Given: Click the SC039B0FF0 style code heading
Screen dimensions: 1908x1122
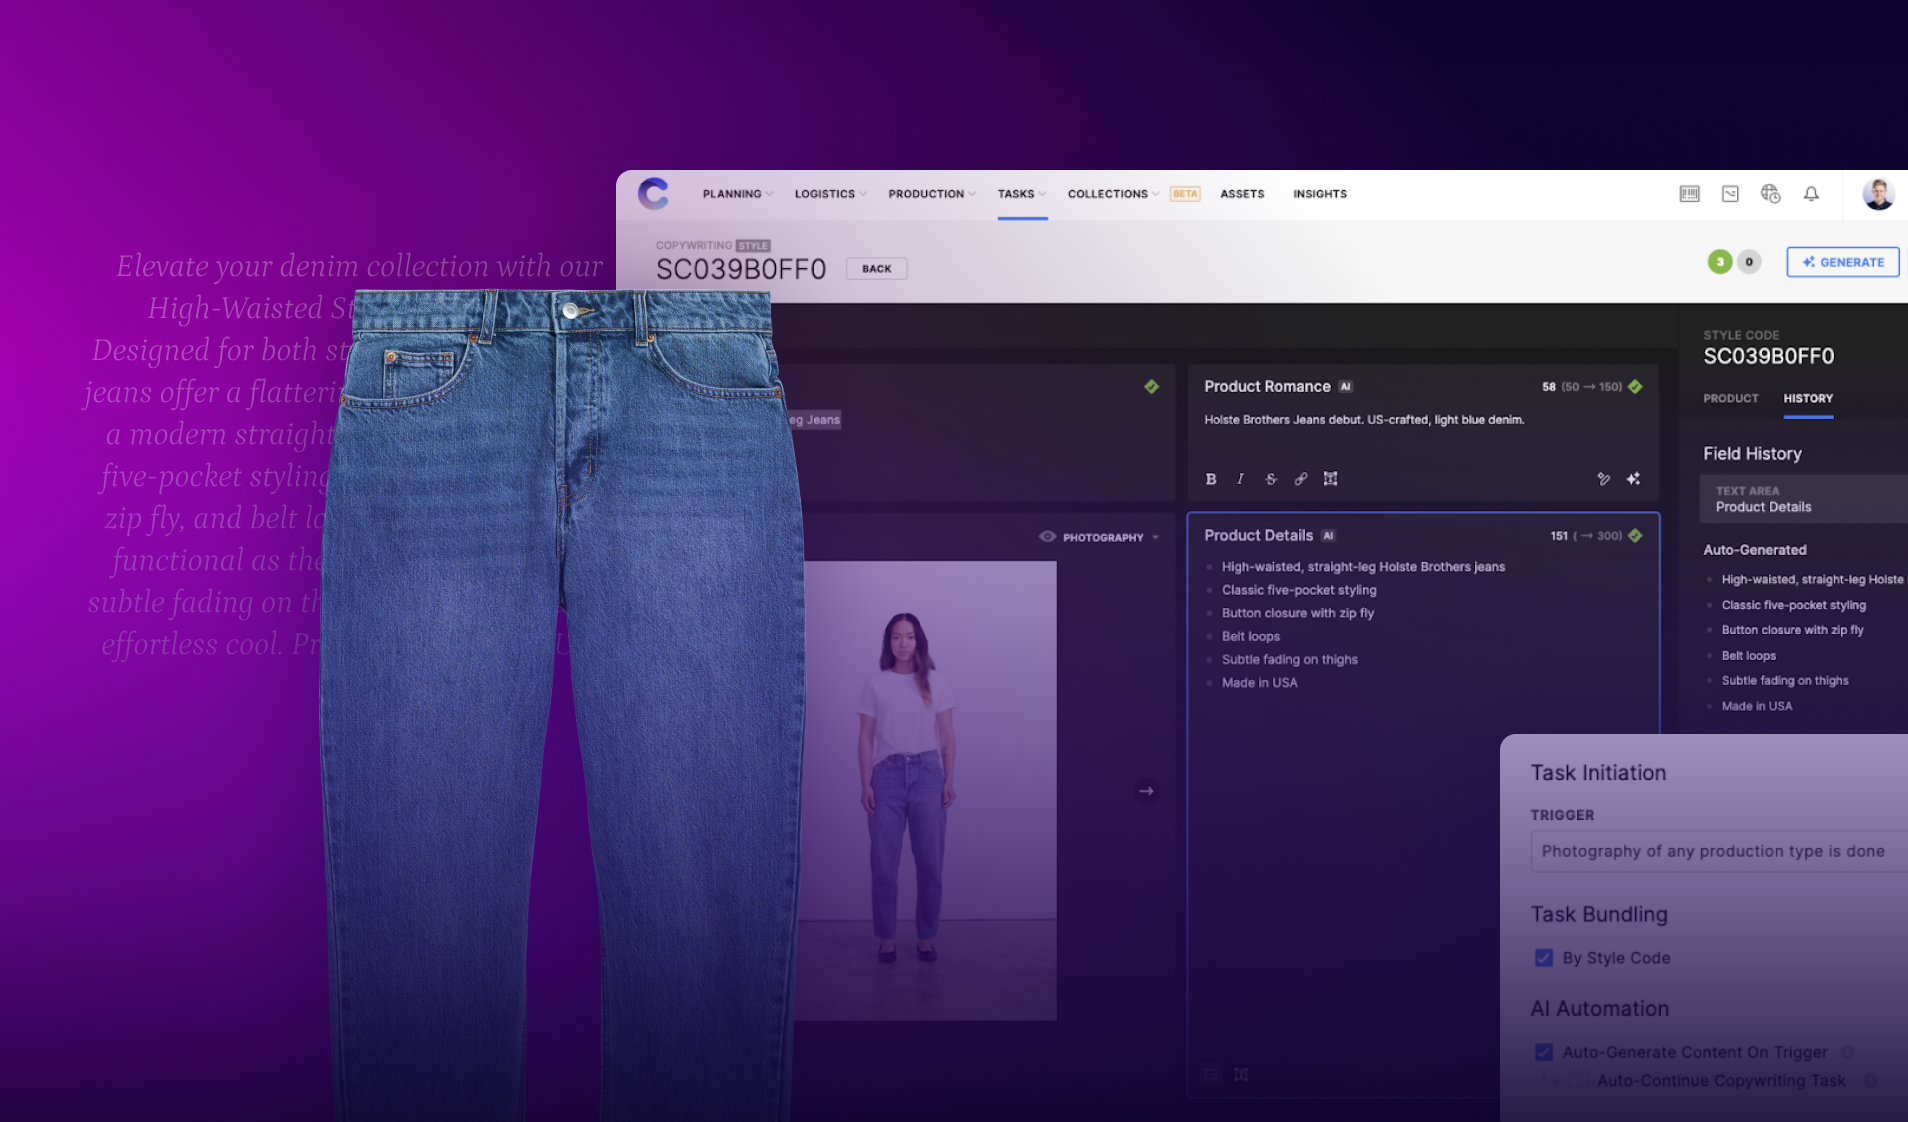Looking at the screenshot, I should 1769,356.
